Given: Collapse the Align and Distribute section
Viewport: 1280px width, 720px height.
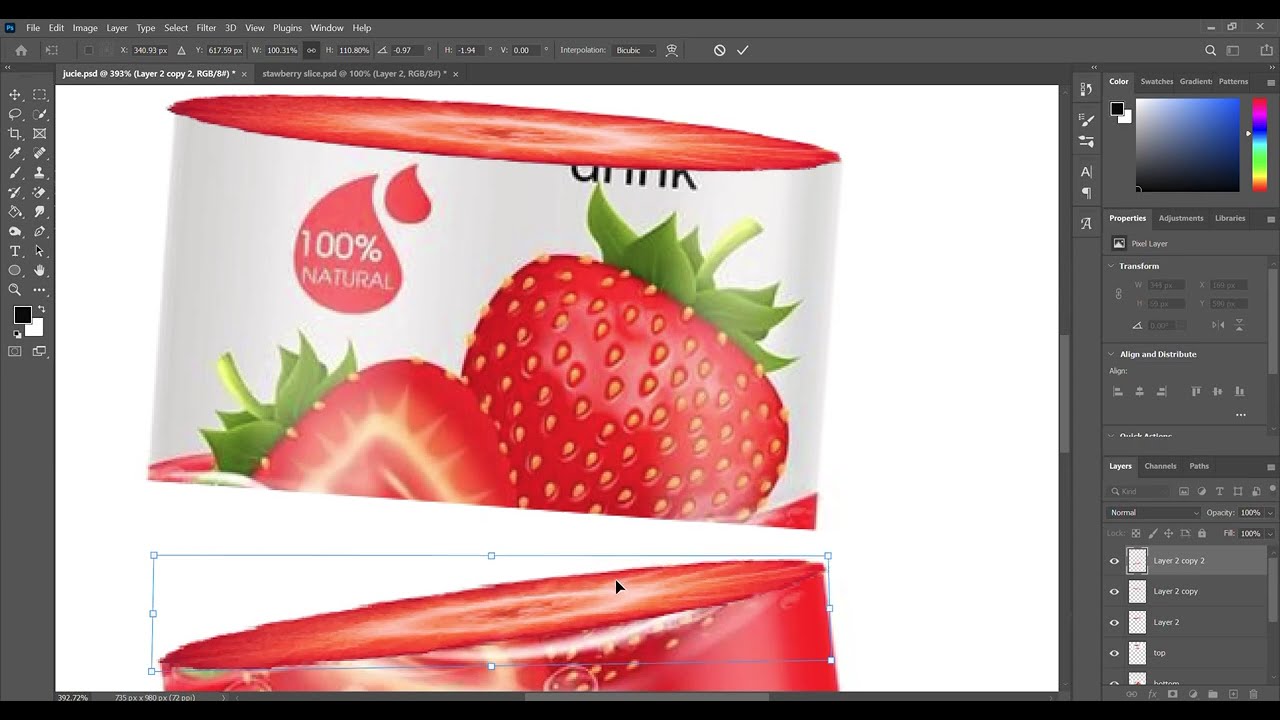Looking at the screenshot, I should point(1110,354).
